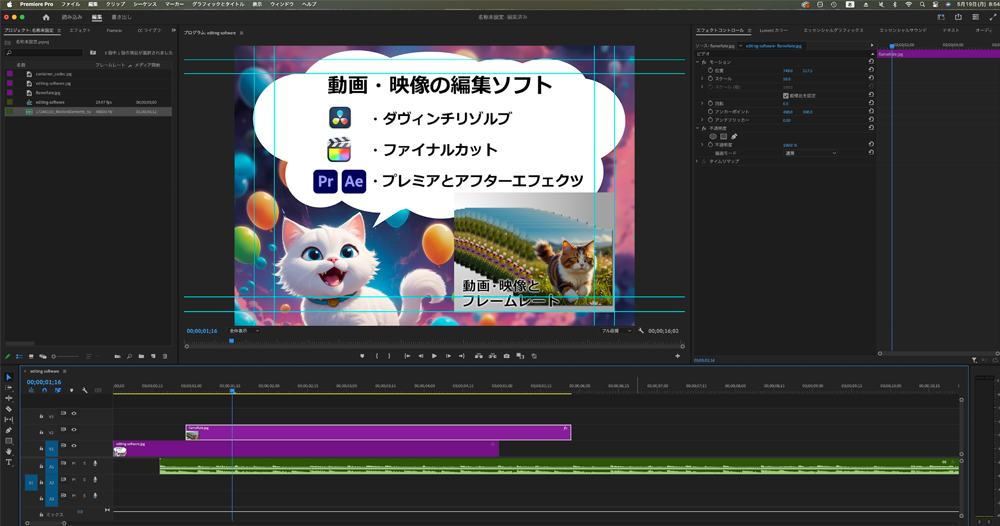This screenshot has height=526, width=1000.
Task: Click Export Frame camera icon
Action: [506, 356]
